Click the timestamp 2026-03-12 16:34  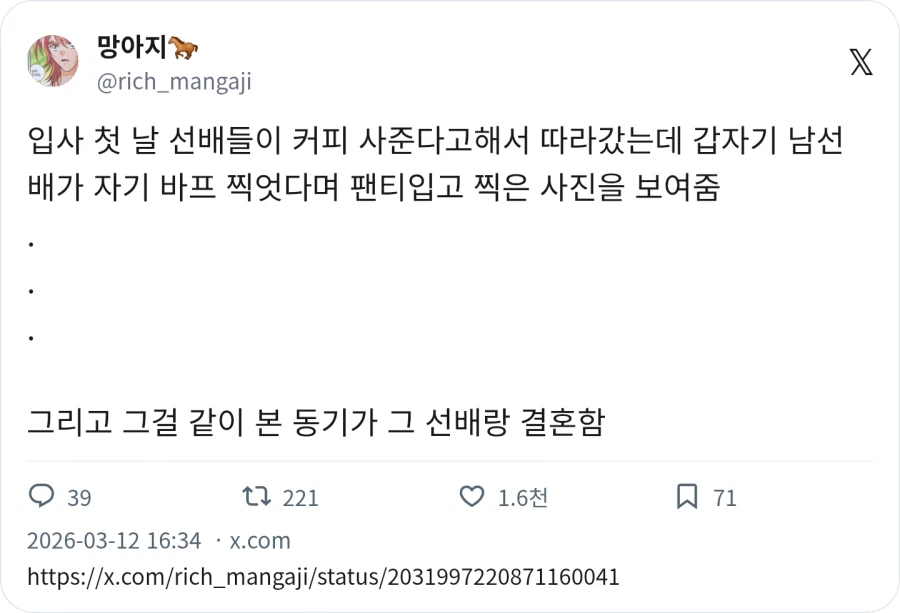(x=114, y=540)
